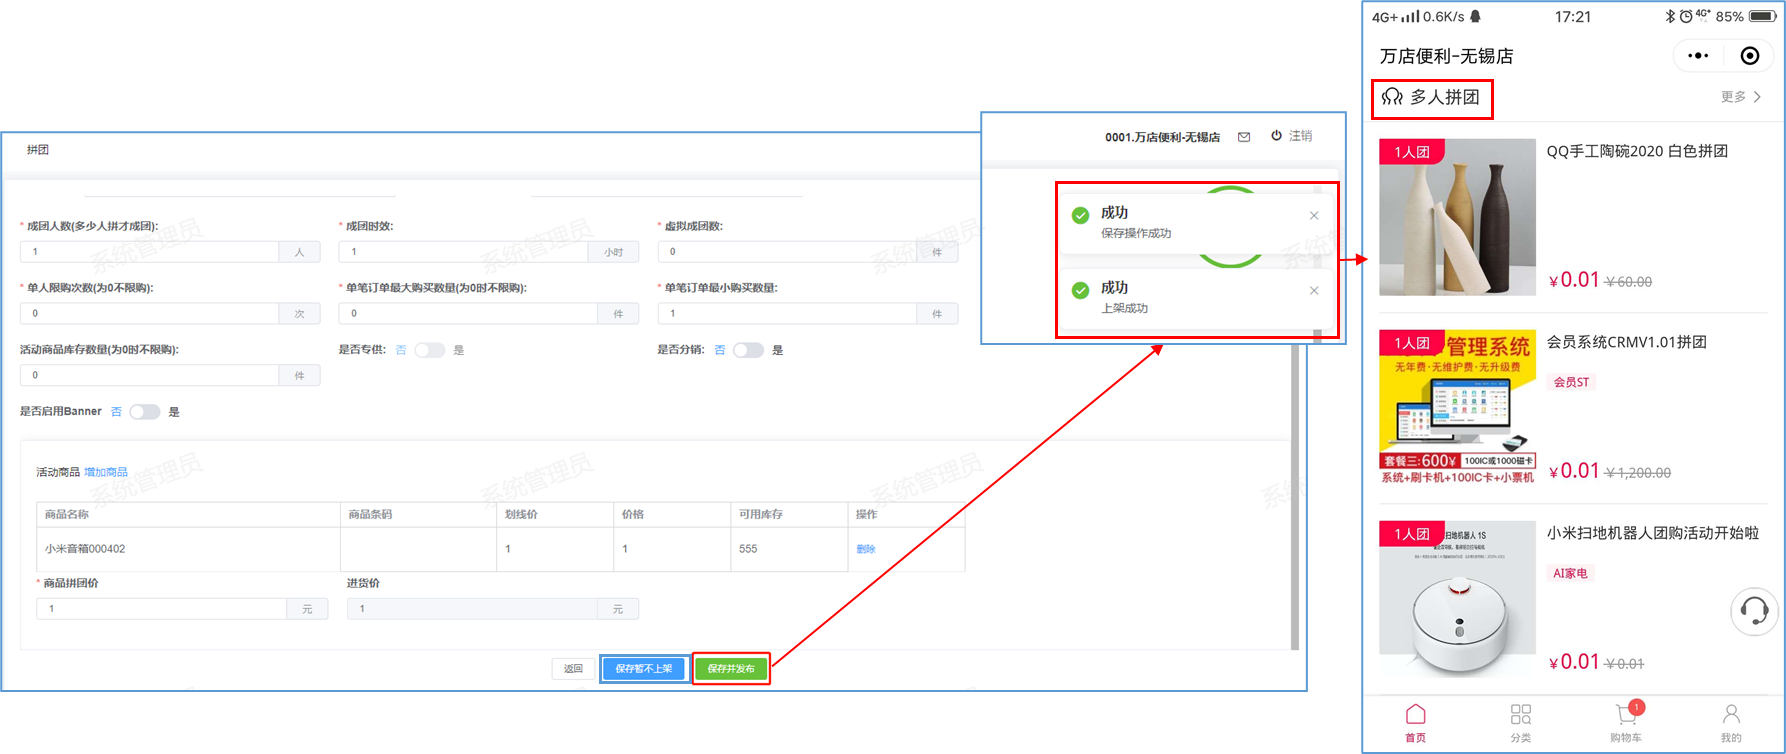
Task: Delete the 小米音箱000402 row via 删除
Action: [866, 549]
